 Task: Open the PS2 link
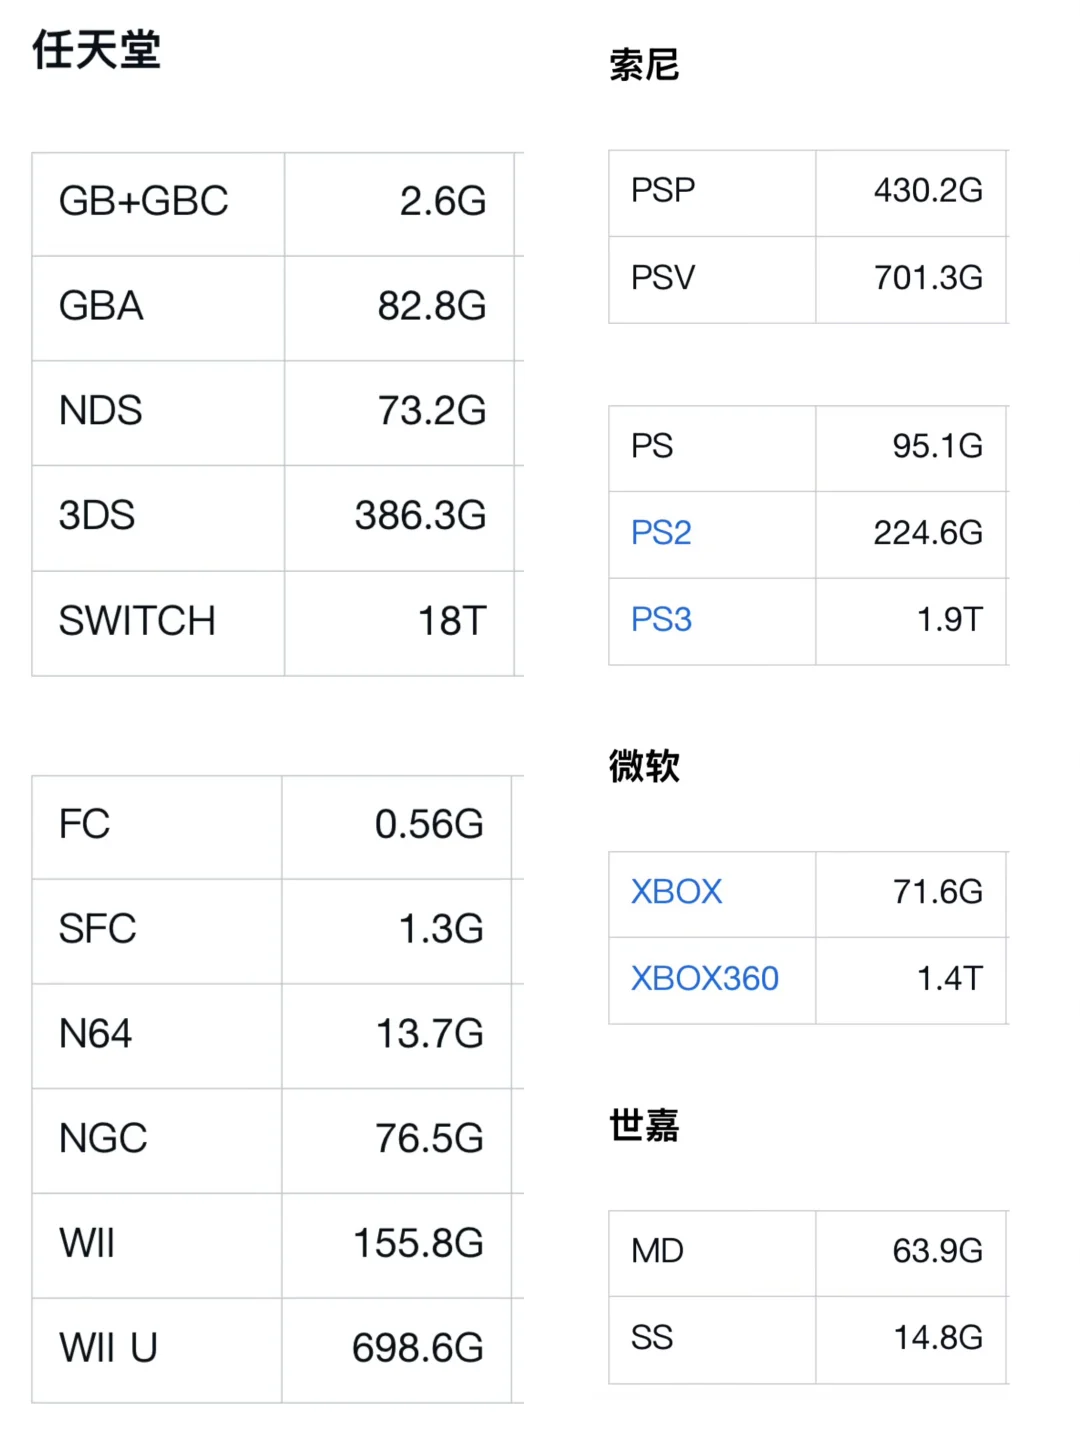pos(661,533)
